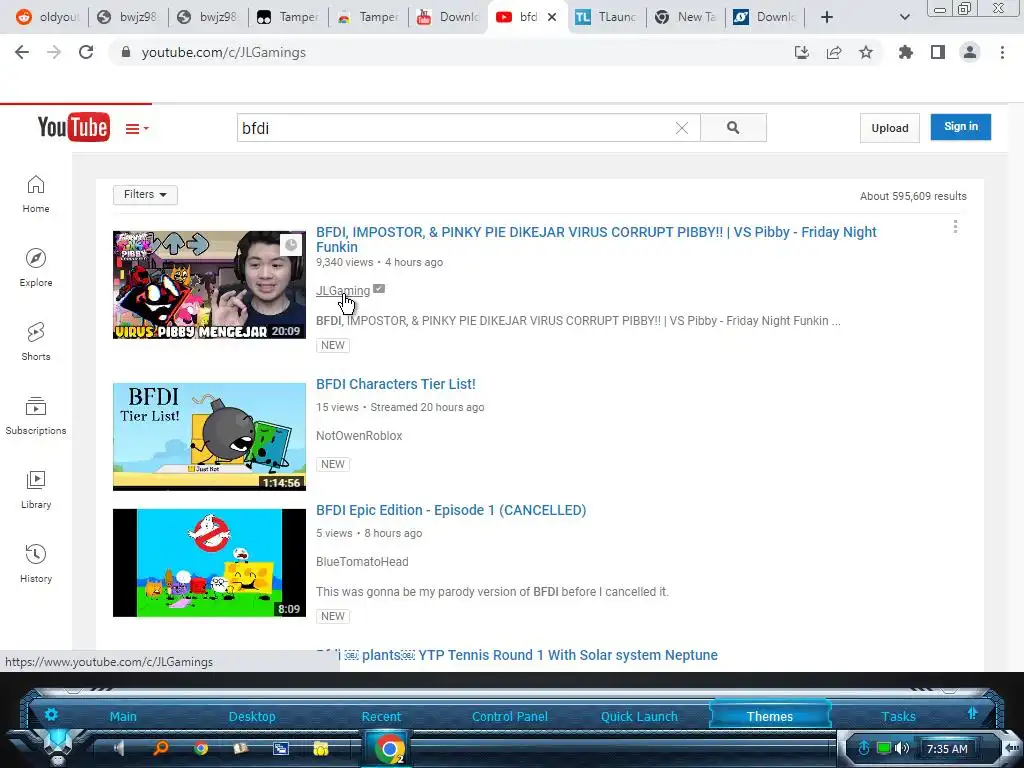Click the orange search magnifier in taskbar
The width and height of the screenshot is (1024, 768).
tap(160, 748)
